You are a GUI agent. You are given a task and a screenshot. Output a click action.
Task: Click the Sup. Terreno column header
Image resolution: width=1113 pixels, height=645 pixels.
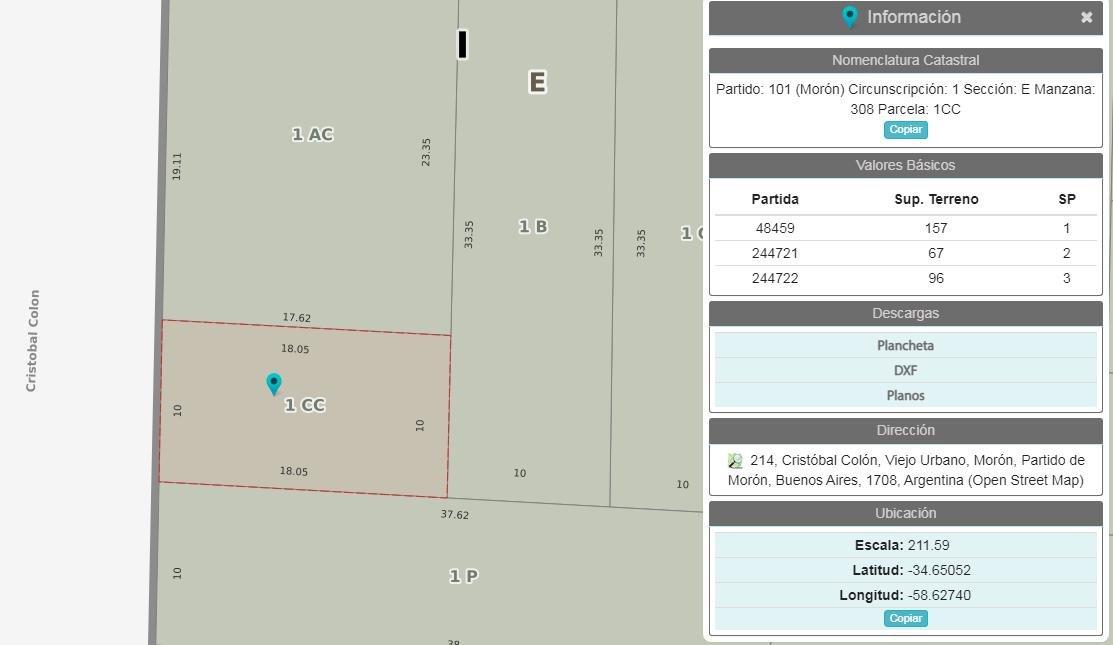(x=936, y=199)
